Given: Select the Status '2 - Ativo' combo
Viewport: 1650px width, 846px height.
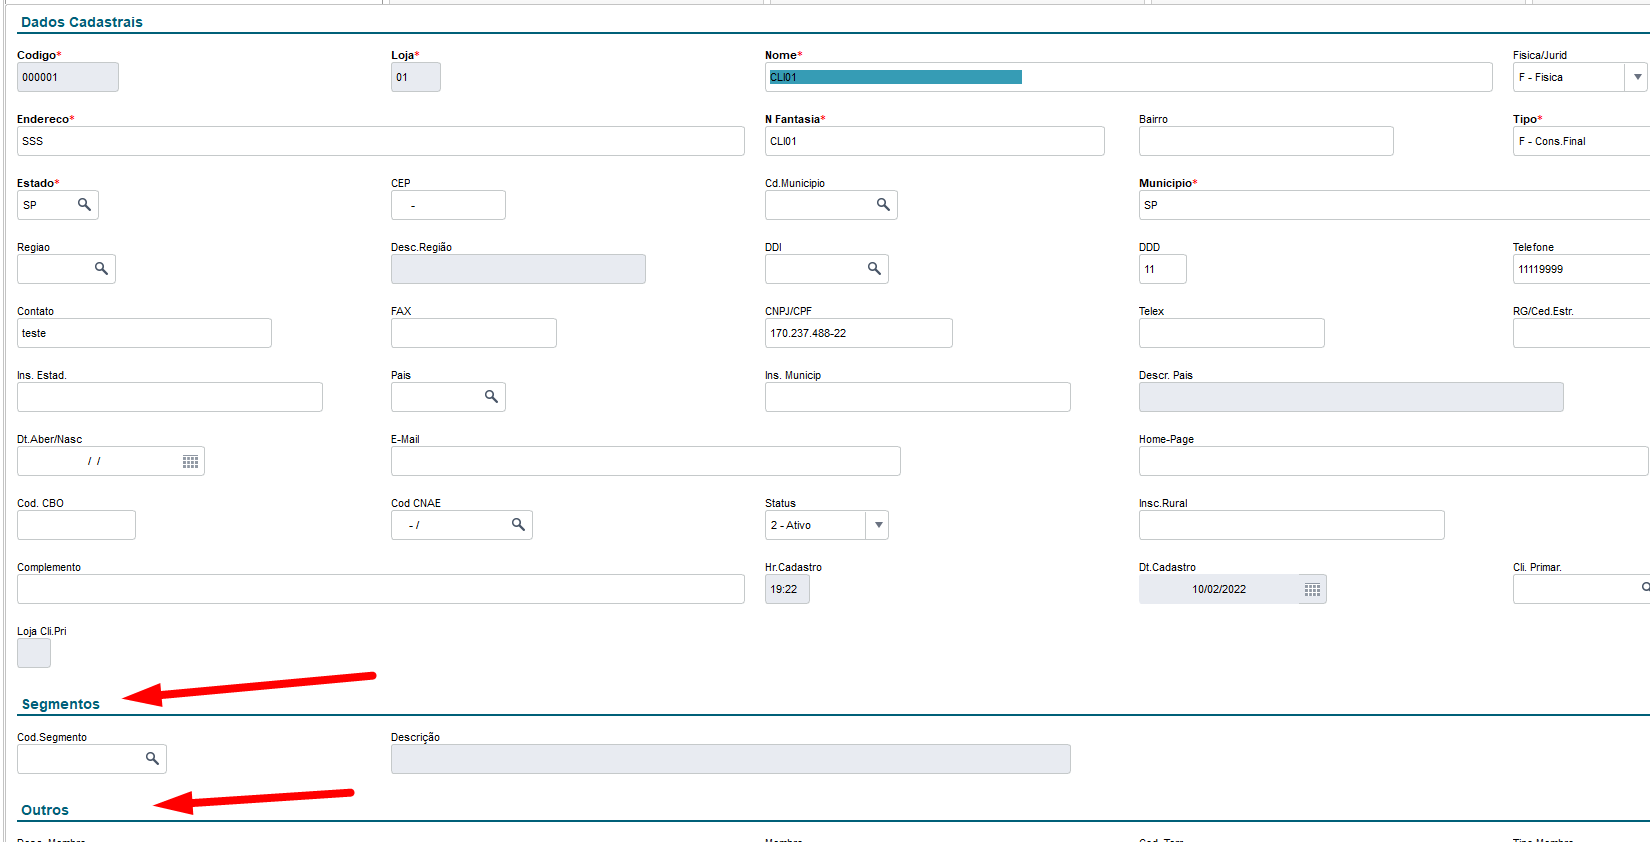Looking at the screenshot, I should [x=826, y=525].
